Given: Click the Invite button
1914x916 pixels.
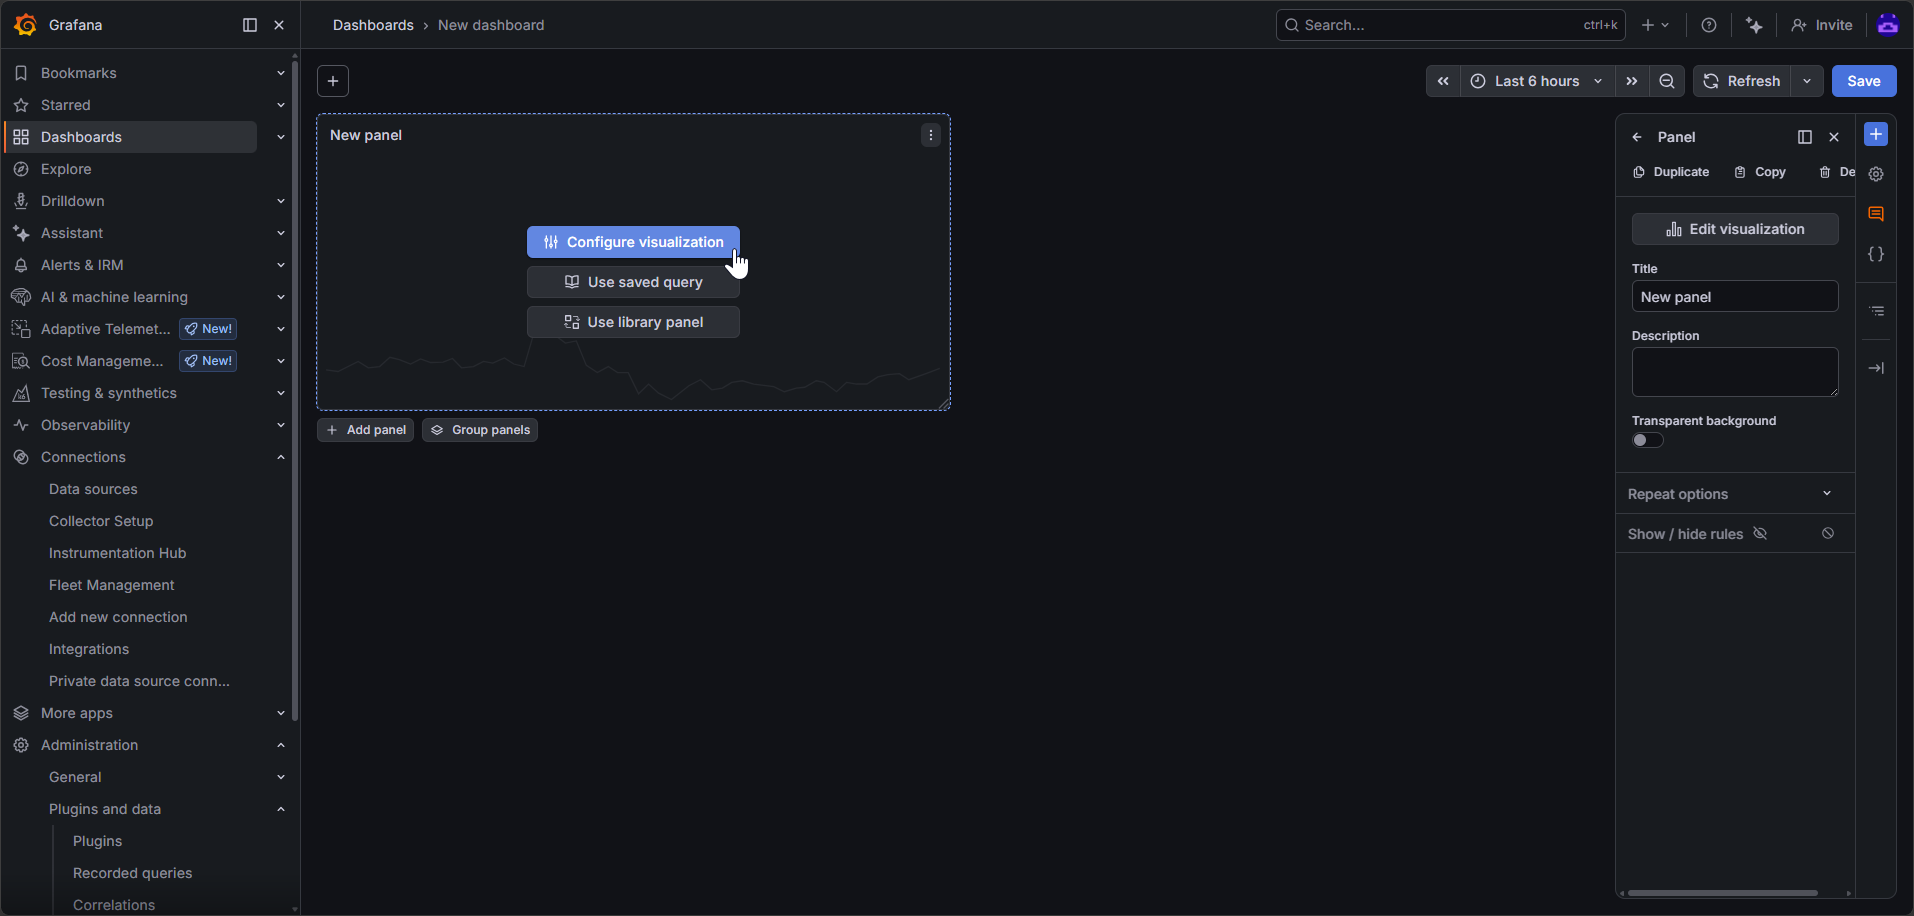Looking at the screenshot, I should pos(1822,25).
